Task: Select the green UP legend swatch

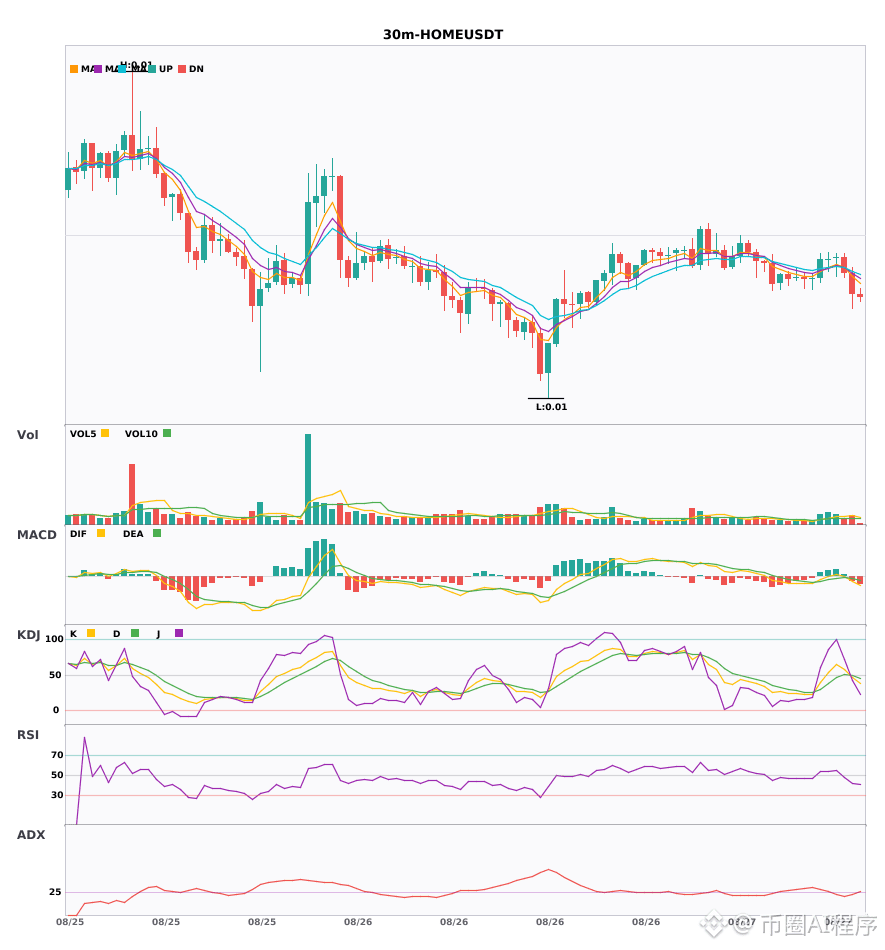Action: pos(151,69)
